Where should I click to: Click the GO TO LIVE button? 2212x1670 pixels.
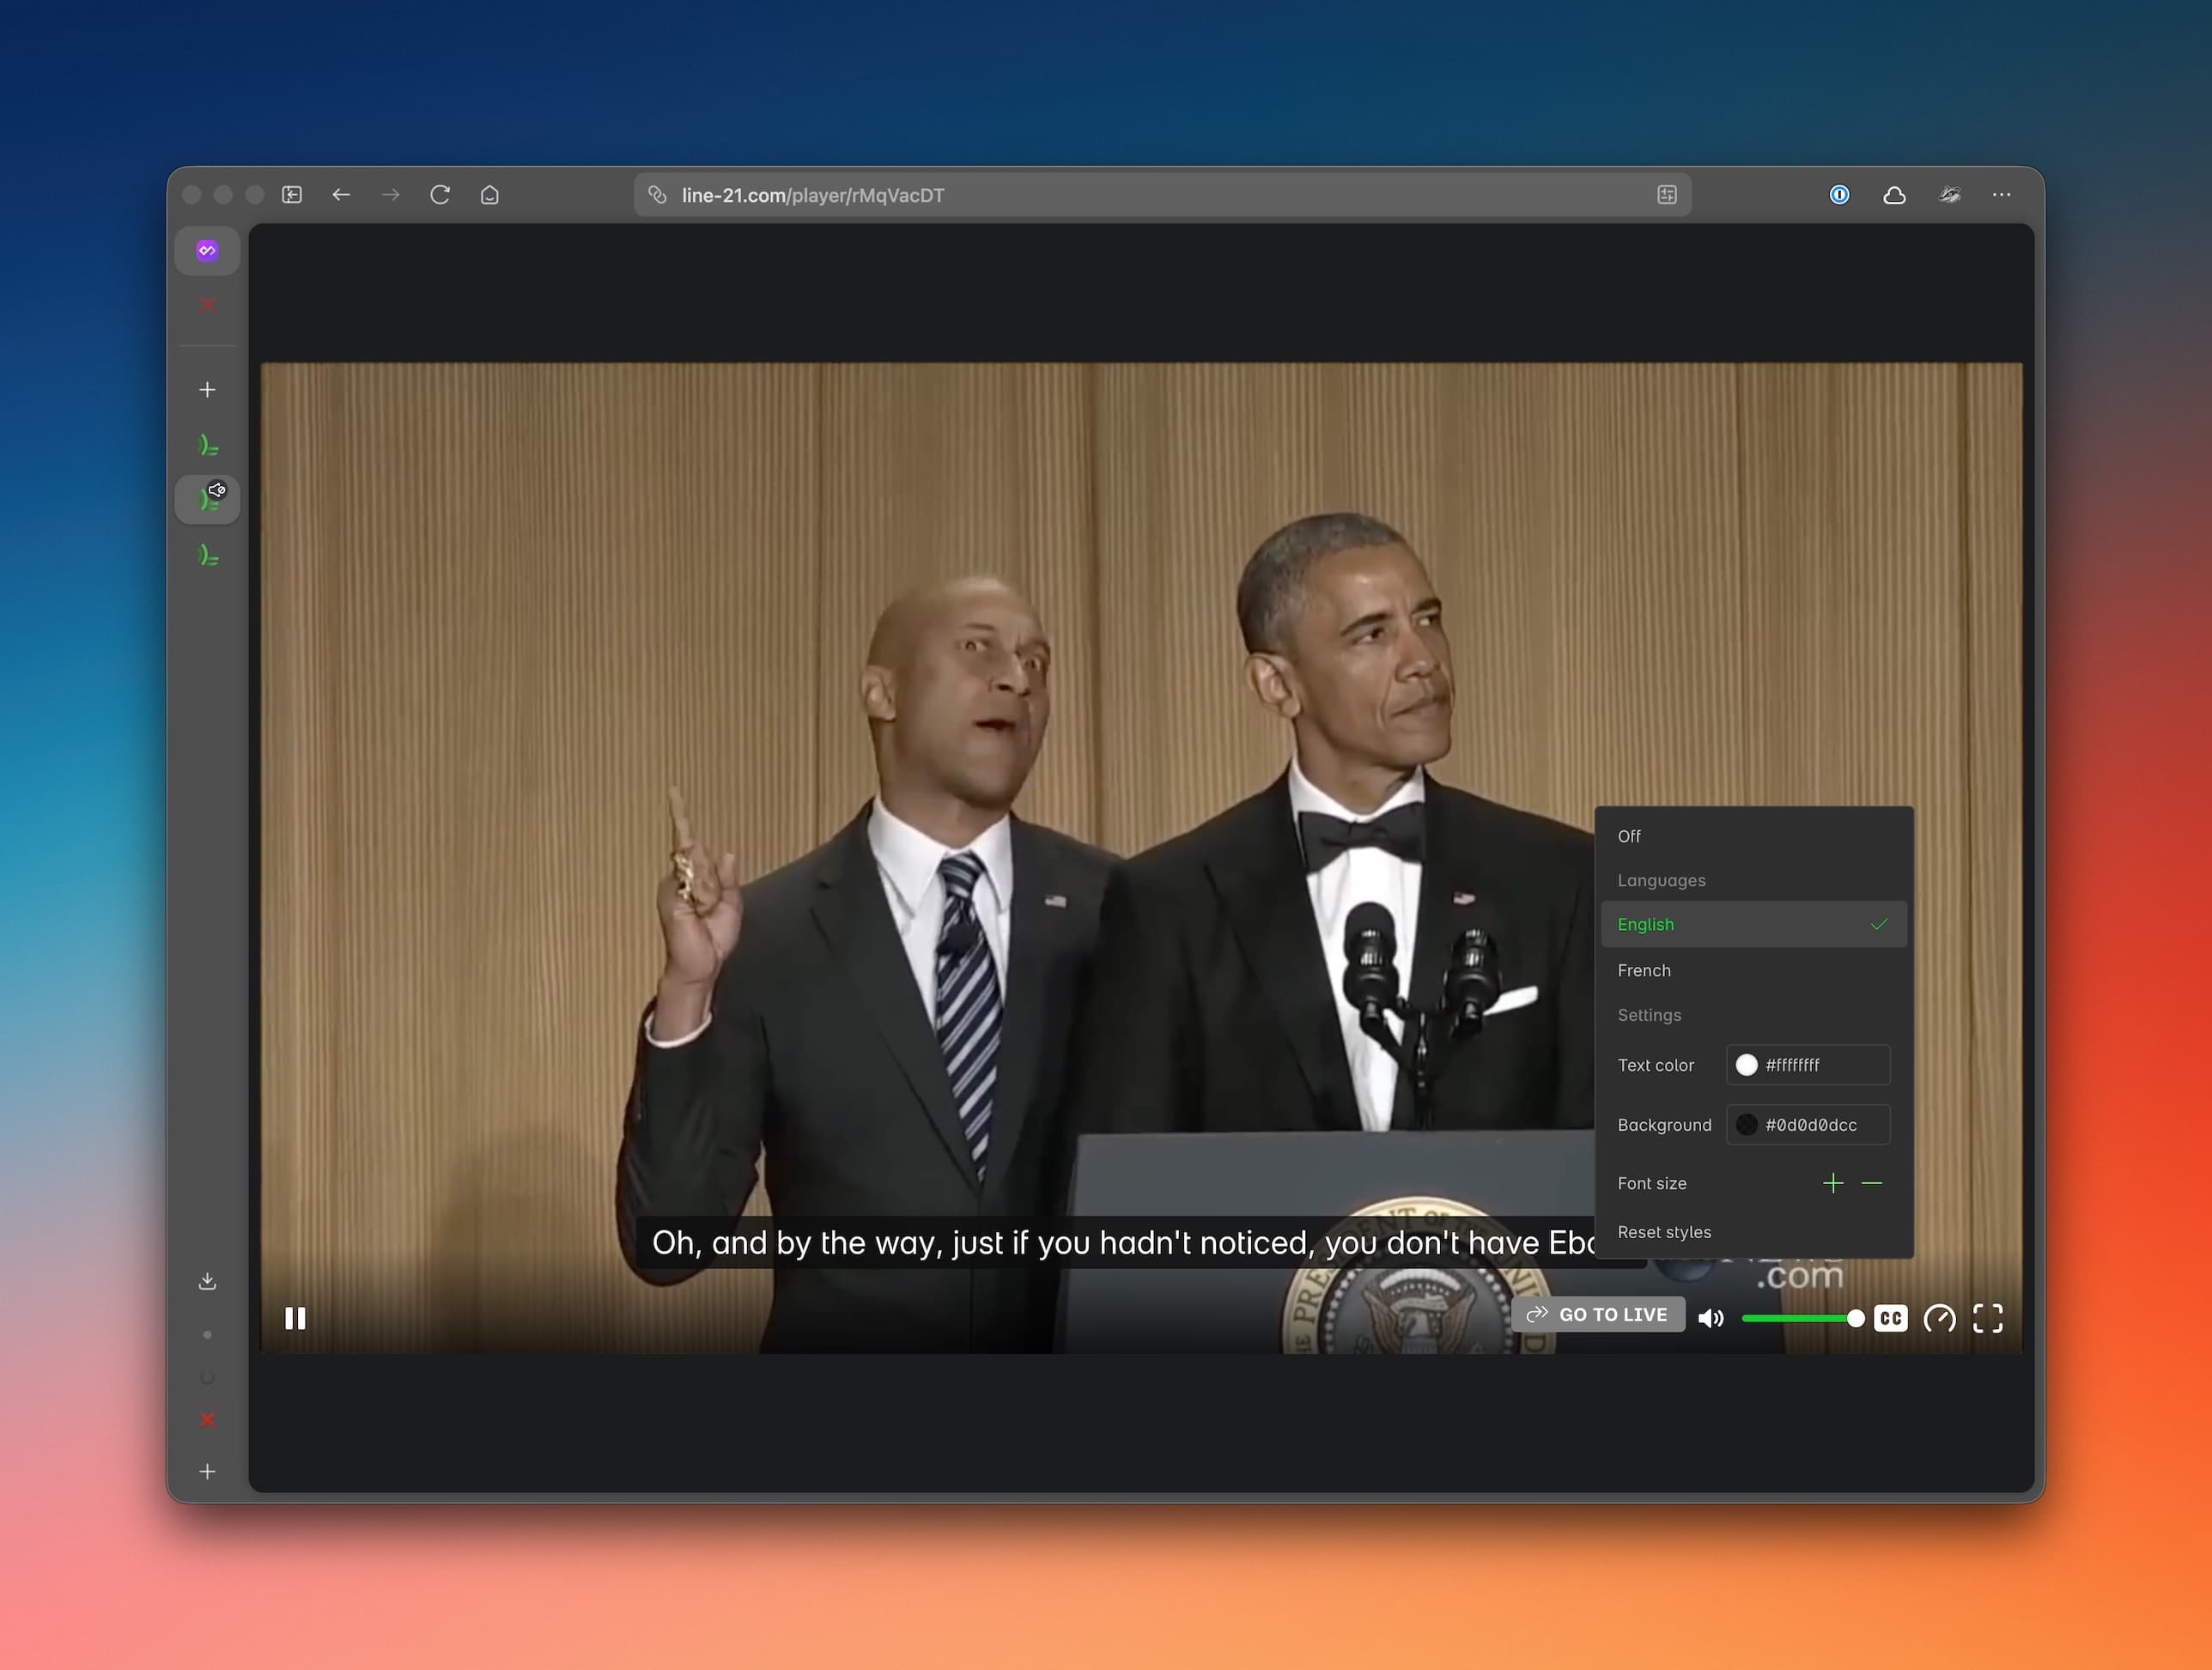(x=1598, y=1314)
